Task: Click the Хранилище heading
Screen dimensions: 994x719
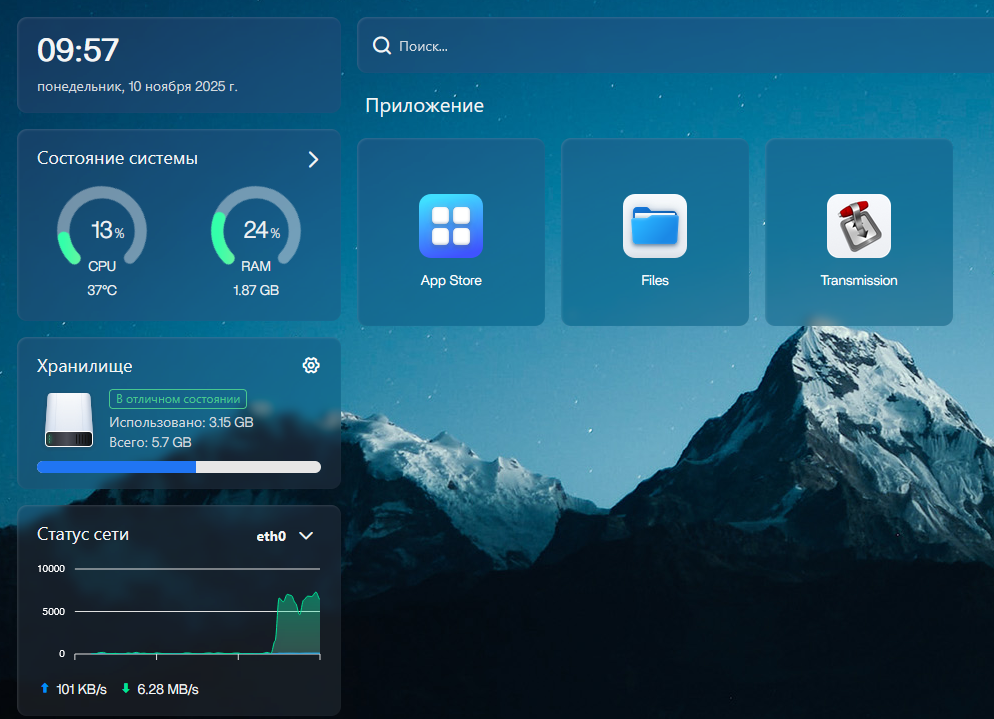Action: point(84,366)
